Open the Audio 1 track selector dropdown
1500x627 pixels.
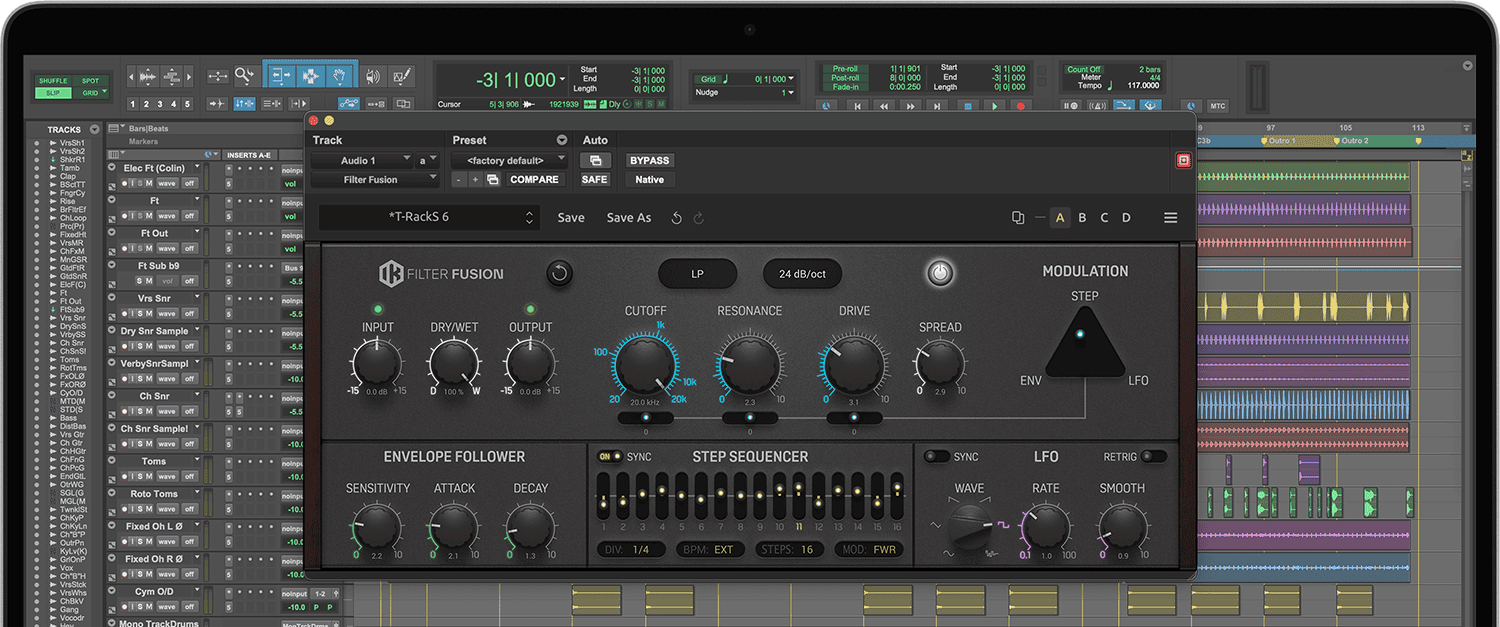[x=362, y=160]
